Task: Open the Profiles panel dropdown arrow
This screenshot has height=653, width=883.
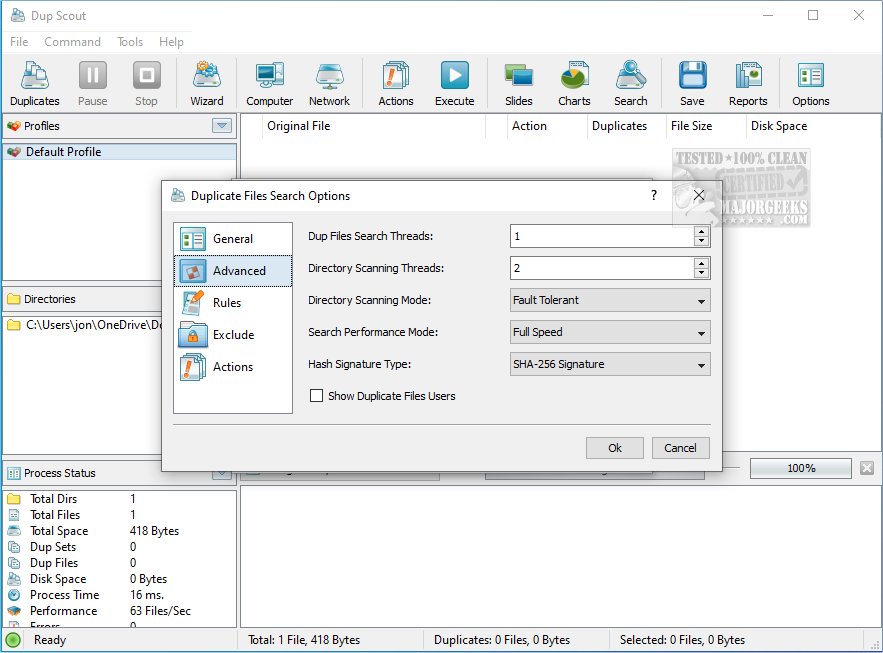Action: (222, 126)
